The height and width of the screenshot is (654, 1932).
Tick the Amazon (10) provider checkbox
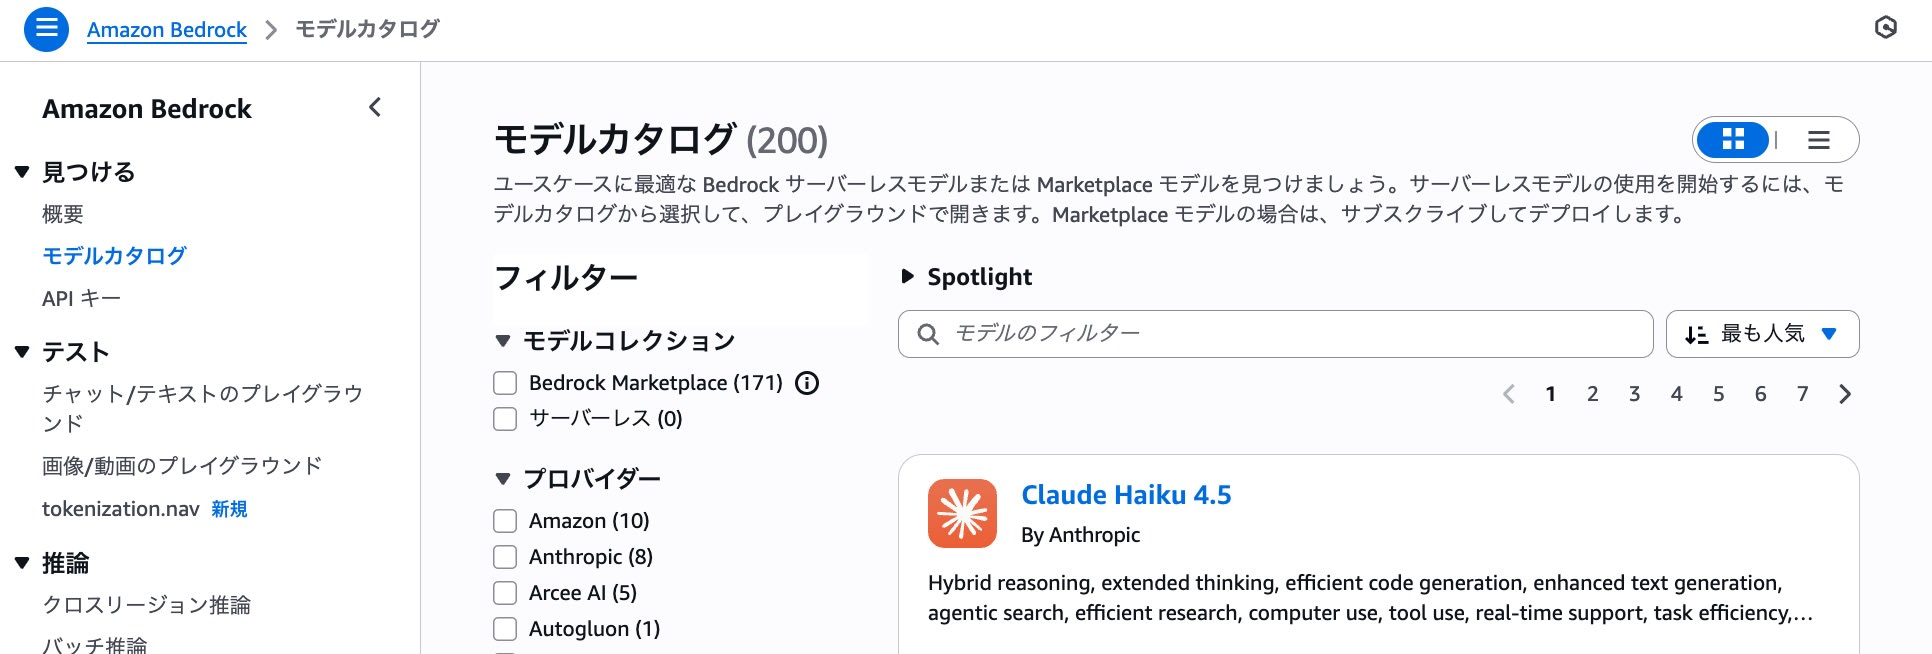pyautogui.click(x=505, y=521)
